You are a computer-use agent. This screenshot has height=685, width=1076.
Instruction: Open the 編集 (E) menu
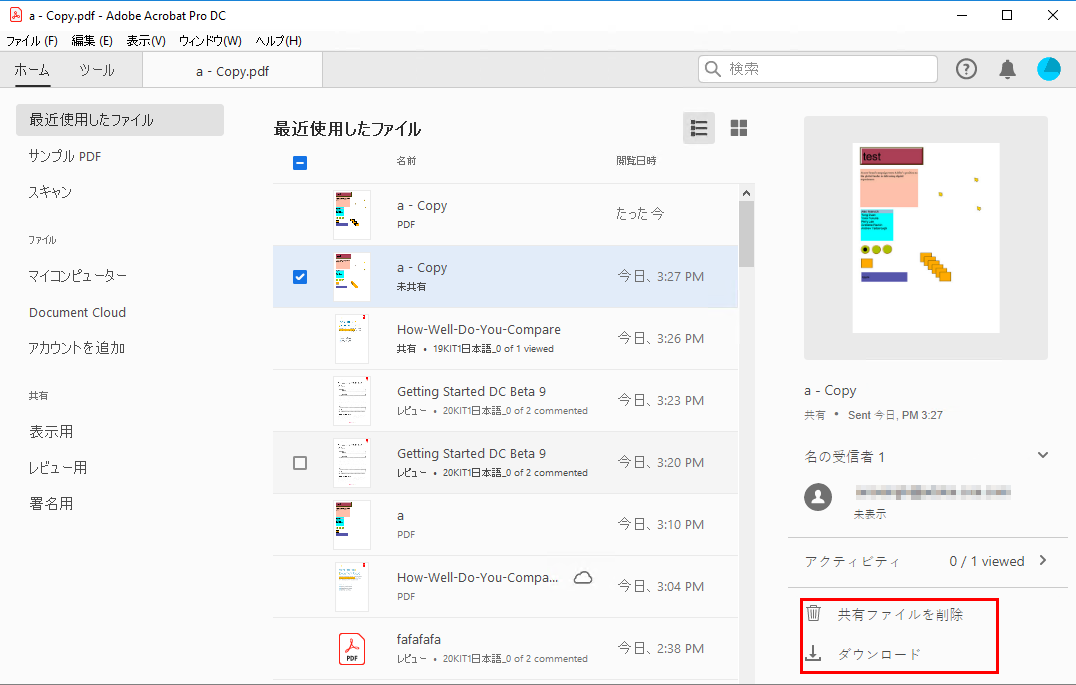92,40
